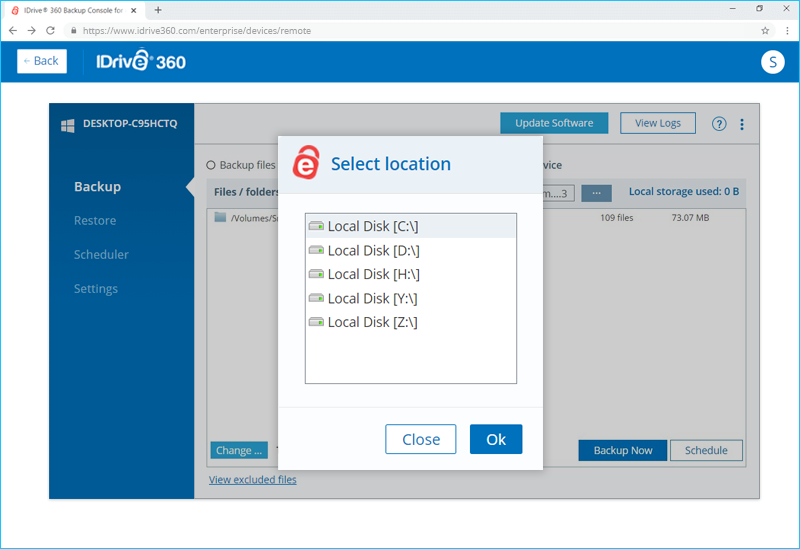
Task: Open a new browser tab
Action: [158, 10]
